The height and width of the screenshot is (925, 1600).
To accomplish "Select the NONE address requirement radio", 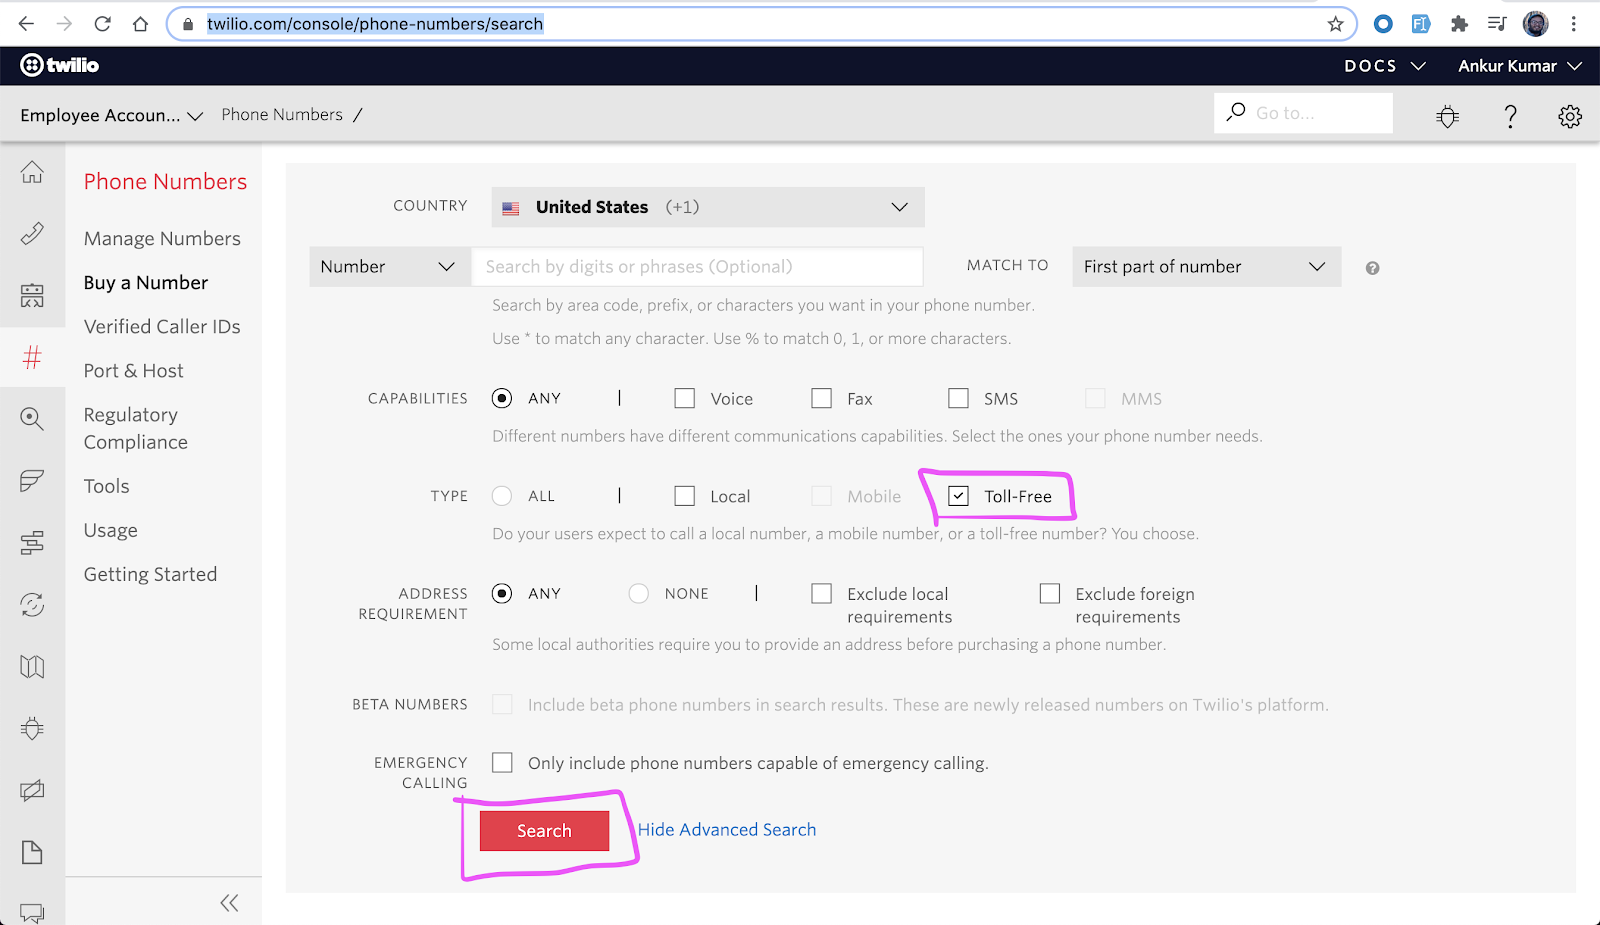I will [639, 594].
